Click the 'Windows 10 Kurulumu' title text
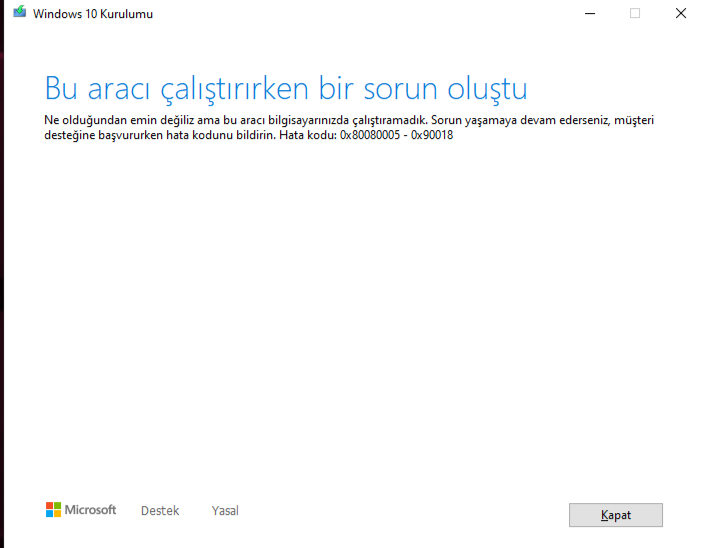The height and width of the screenshot is (548, 704). (93, 14)
